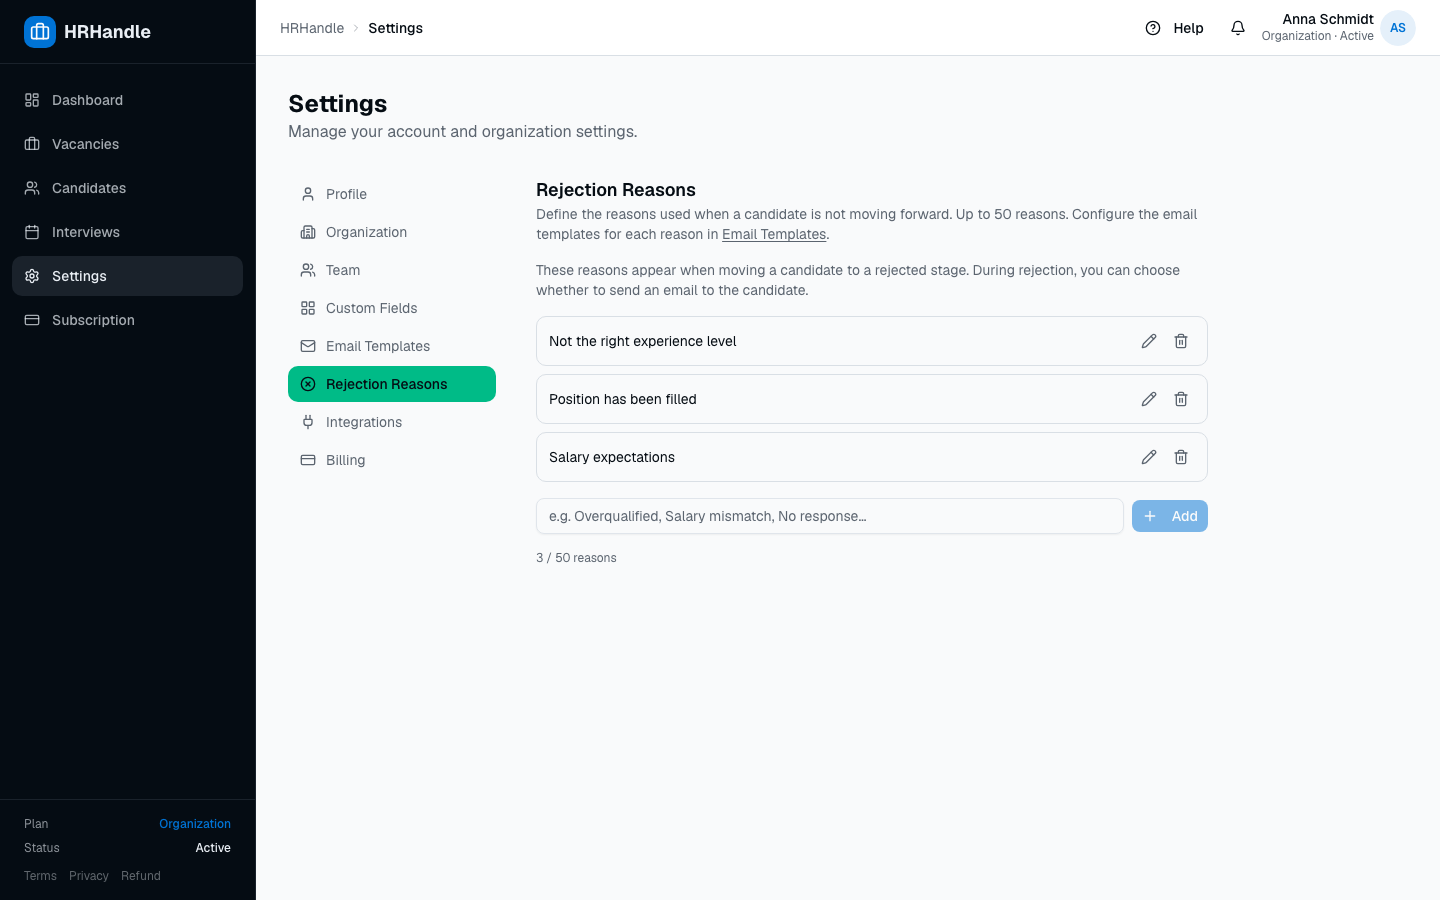1440x900 pixels.
Task: Click the Billing card icon in settings menu
Action: (x=308, y=460)
